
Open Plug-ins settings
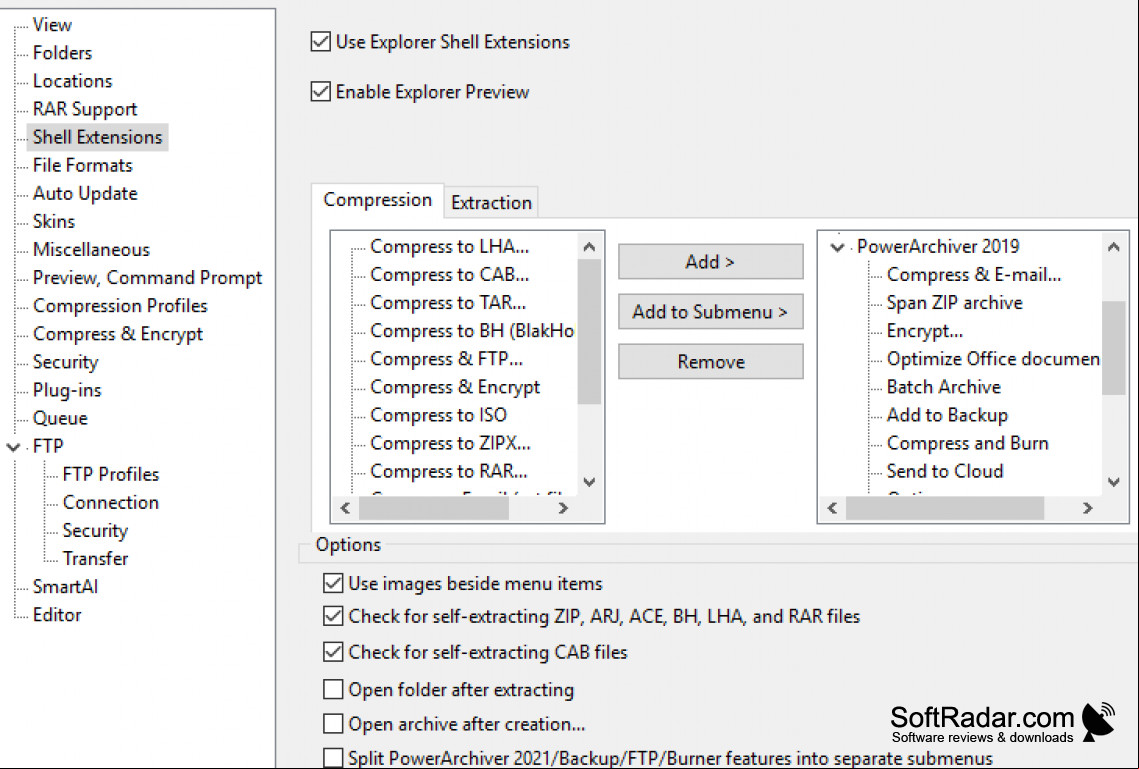point(67,391)
